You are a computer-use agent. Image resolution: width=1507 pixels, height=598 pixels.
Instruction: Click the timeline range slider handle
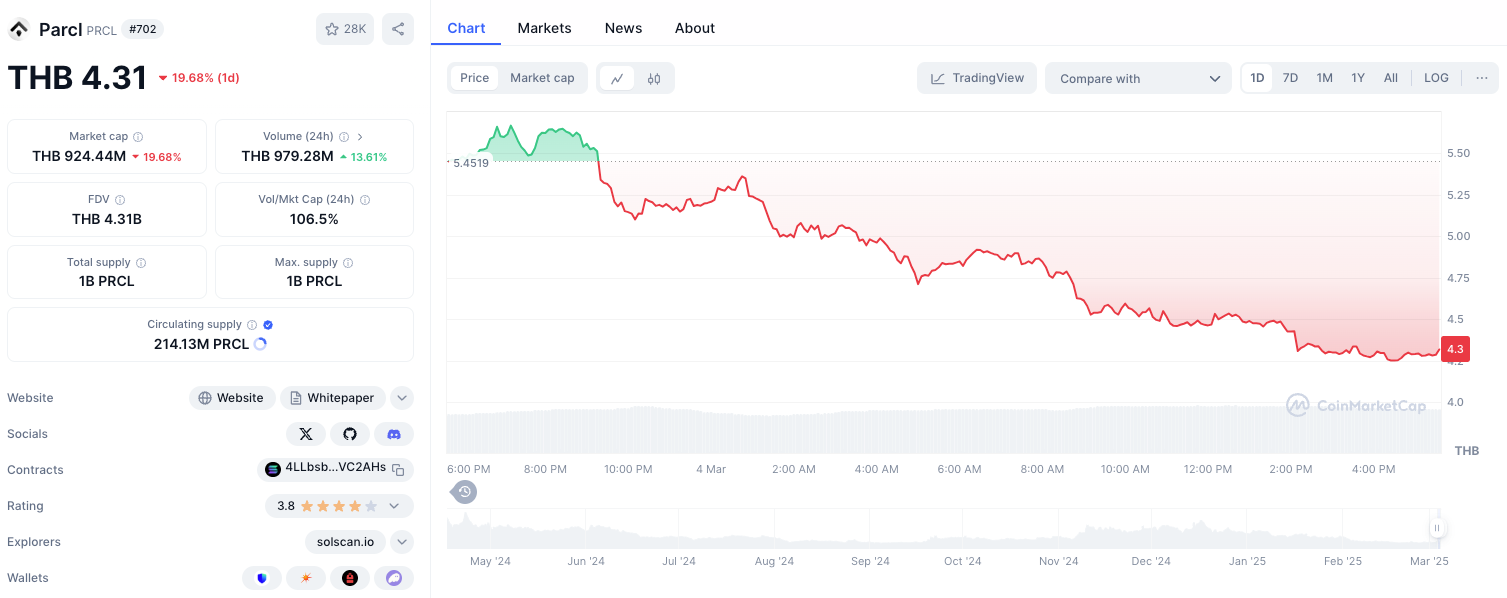pyautogui.click(x=1437, y=528)
